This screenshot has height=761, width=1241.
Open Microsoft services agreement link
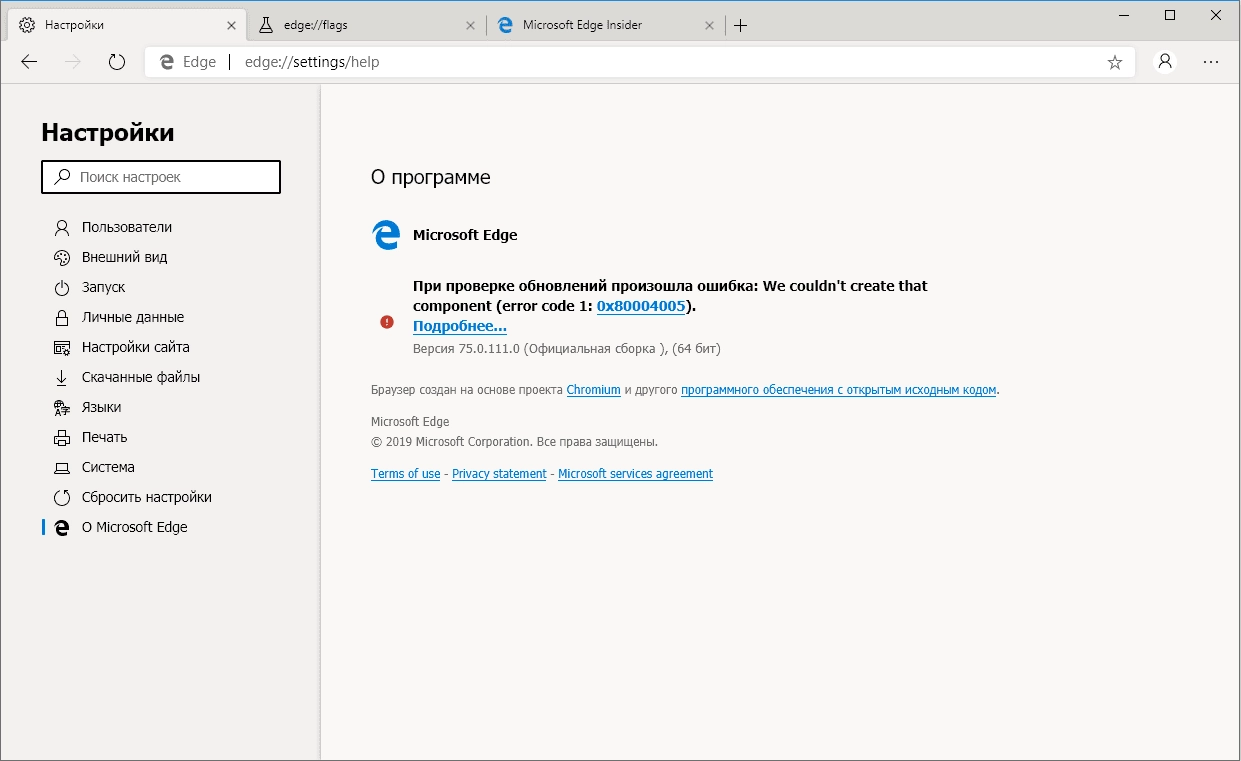pyautogui.click(x=635, y=474)
